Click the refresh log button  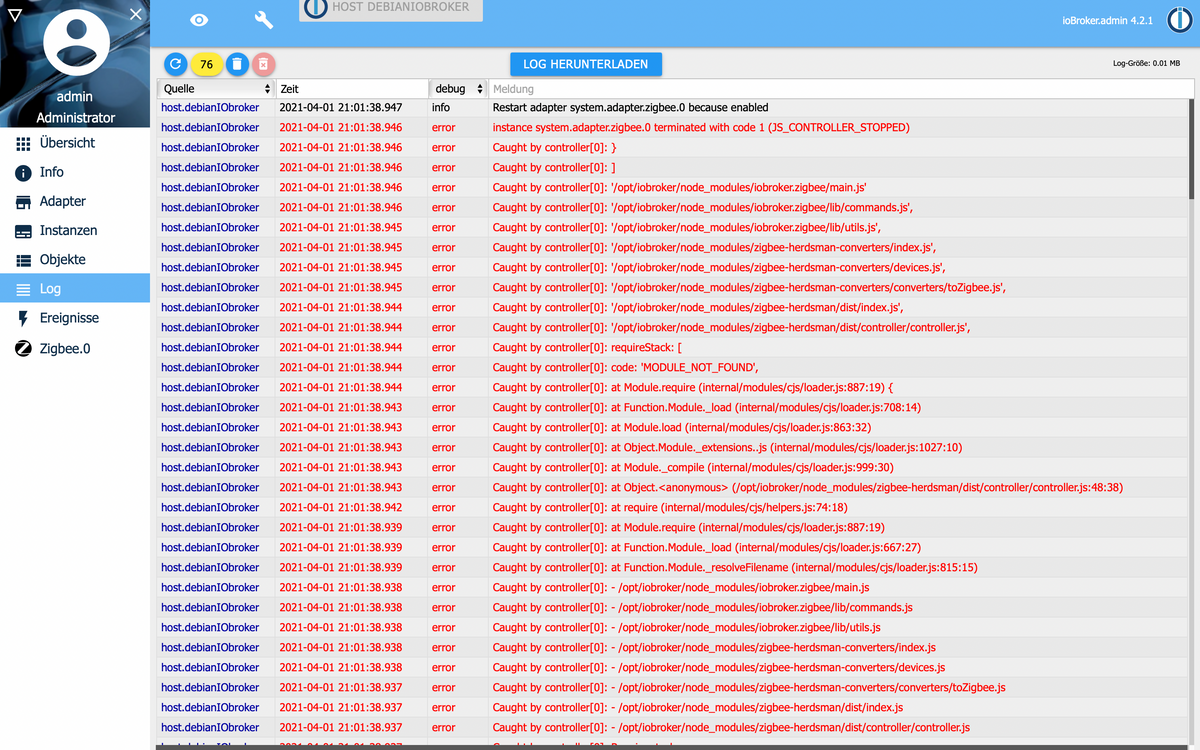(175, 64)
